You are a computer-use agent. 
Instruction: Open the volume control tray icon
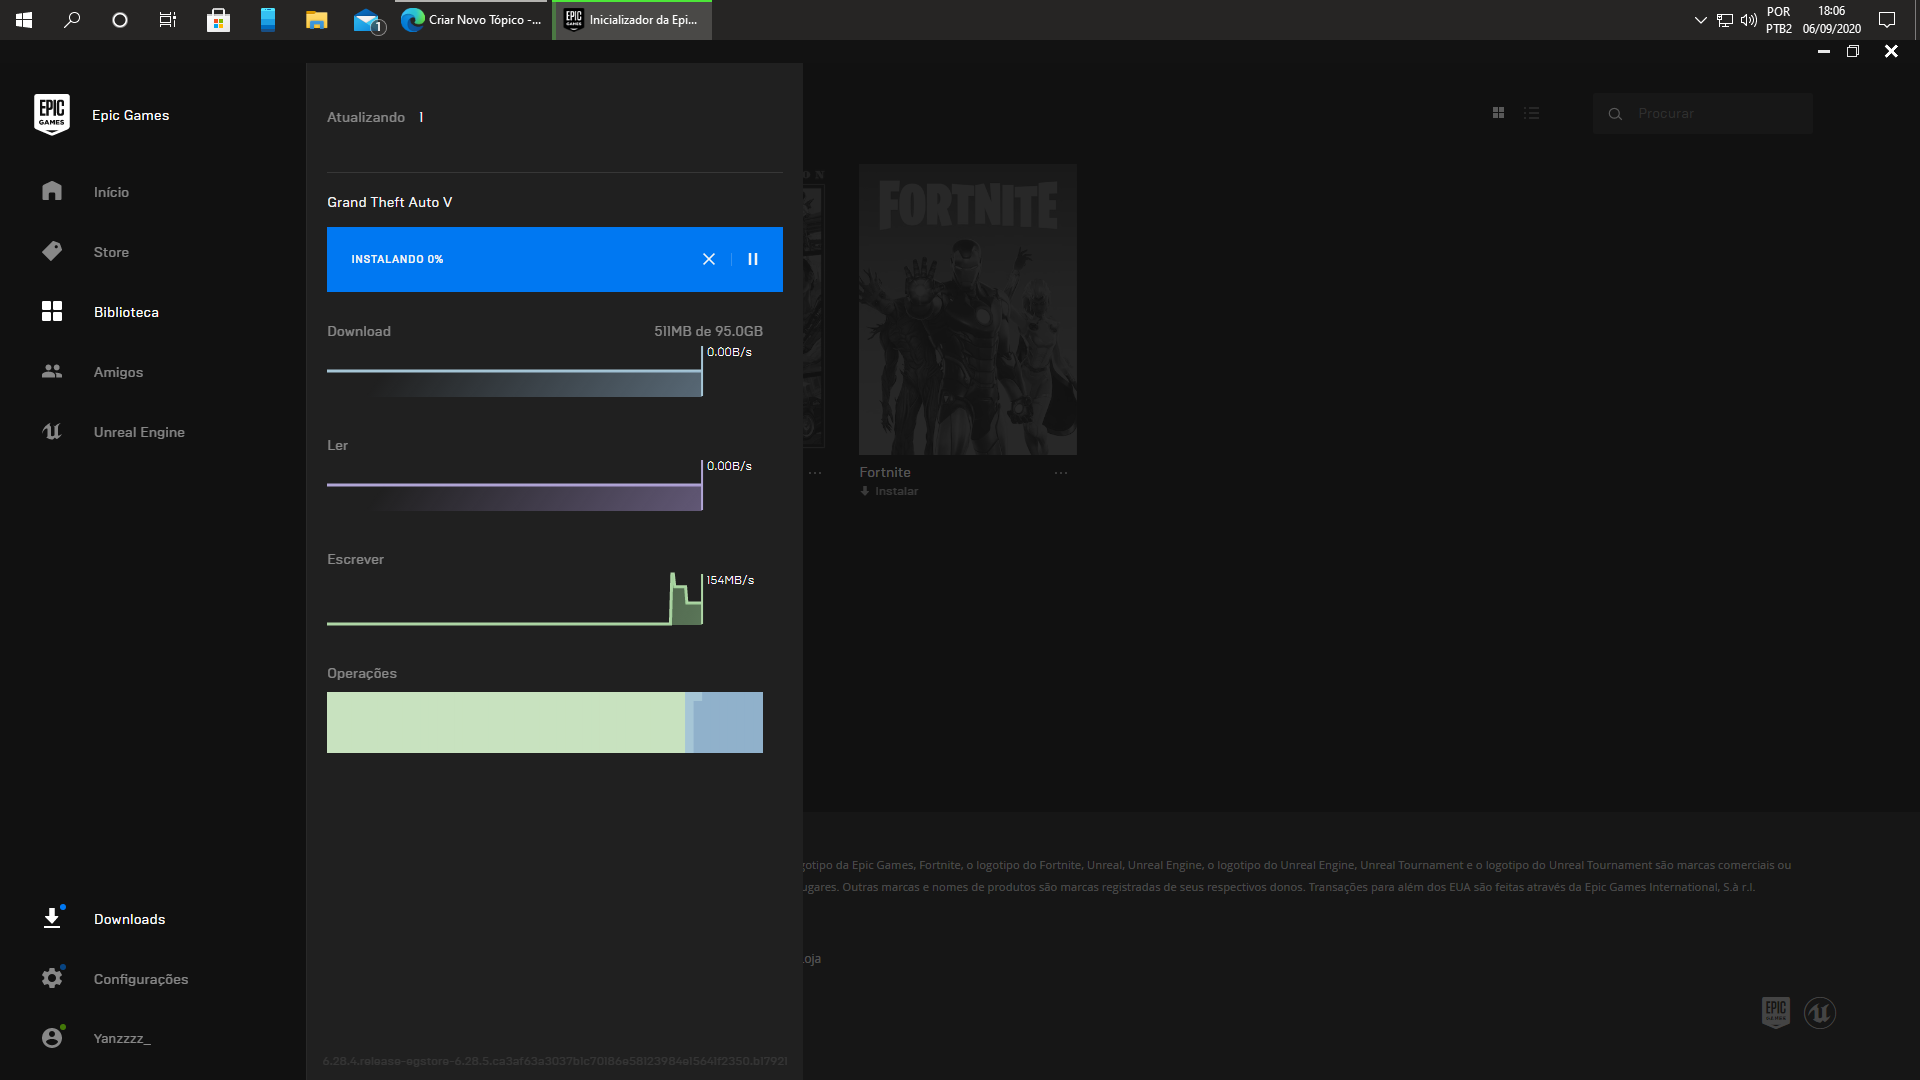[1749, 20]
